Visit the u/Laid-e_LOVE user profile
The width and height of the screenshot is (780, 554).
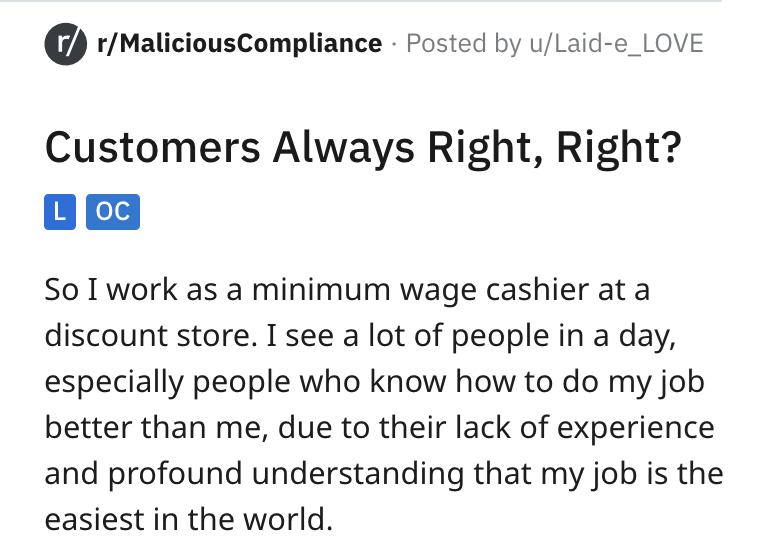[x=614, y=44]
